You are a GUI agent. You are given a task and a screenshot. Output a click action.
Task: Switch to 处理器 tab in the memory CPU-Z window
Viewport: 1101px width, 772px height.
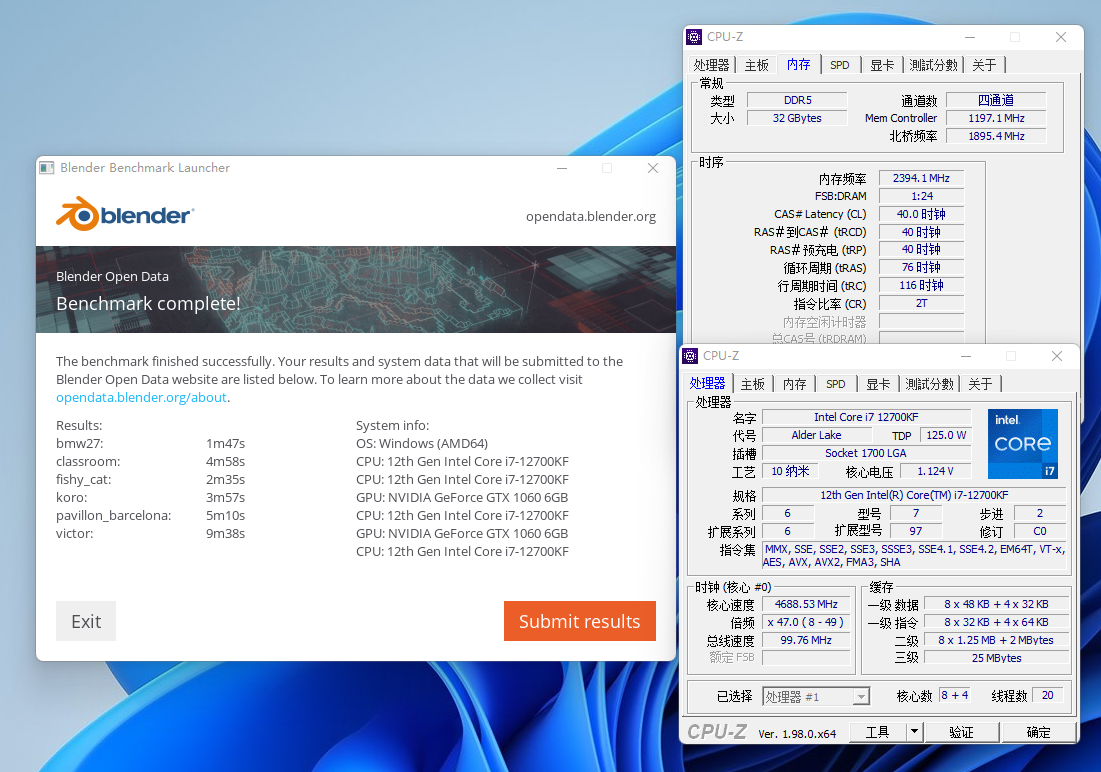[x=711, y=65]
